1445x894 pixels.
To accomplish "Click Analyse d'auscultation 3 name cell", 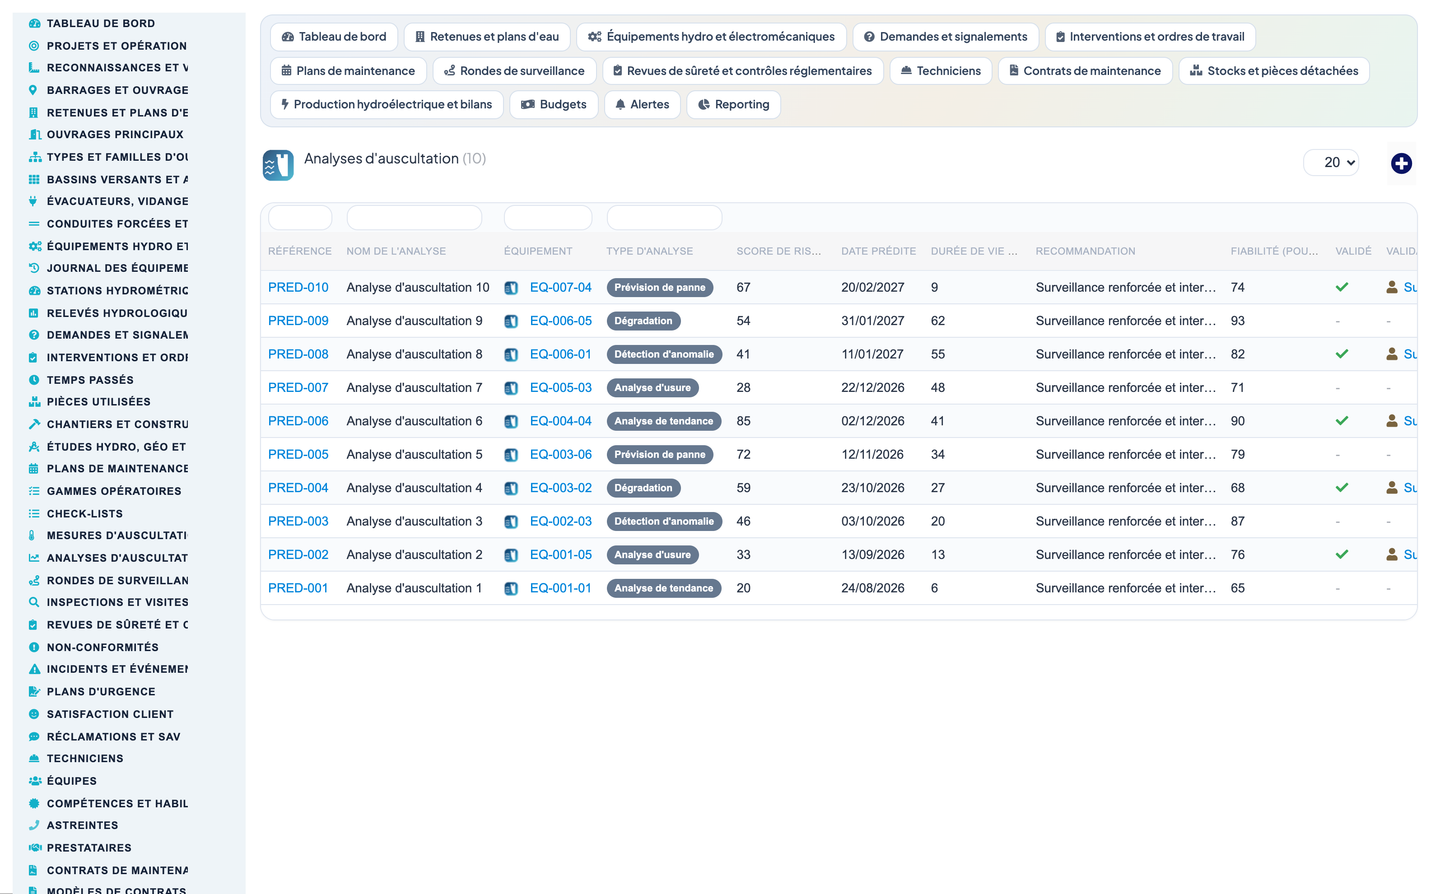I will 414,521.
